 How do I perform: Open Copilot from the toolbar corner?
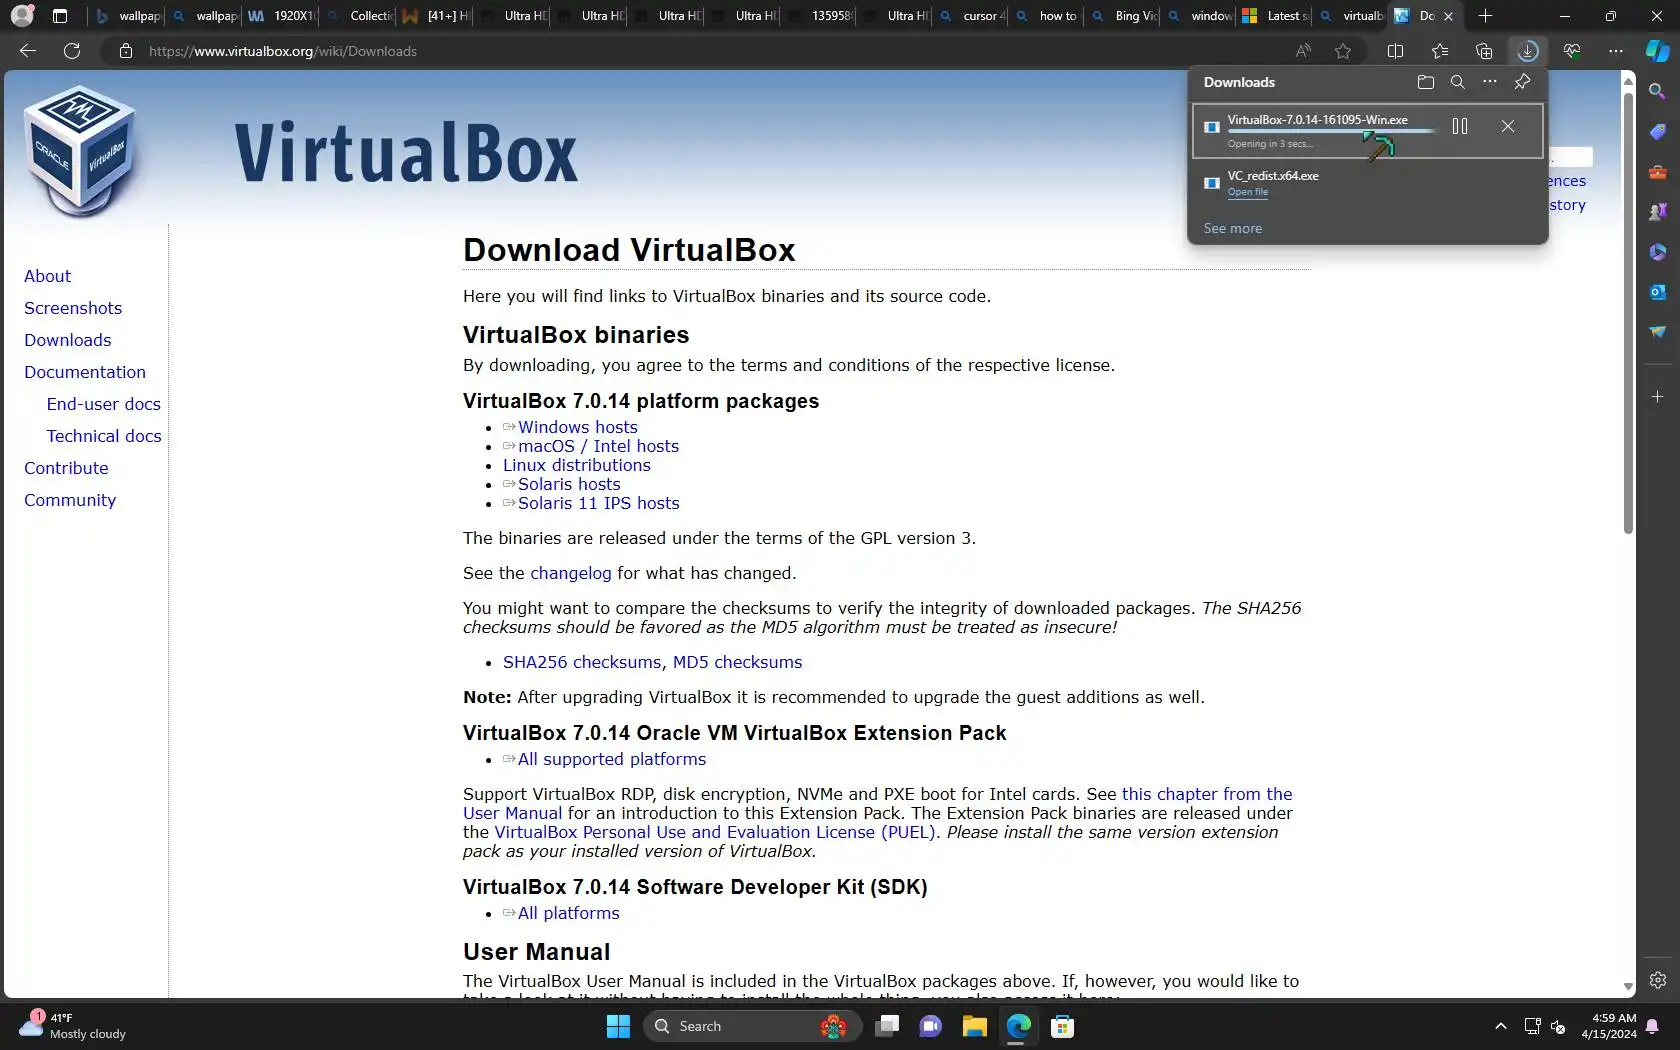[1658, 51]
